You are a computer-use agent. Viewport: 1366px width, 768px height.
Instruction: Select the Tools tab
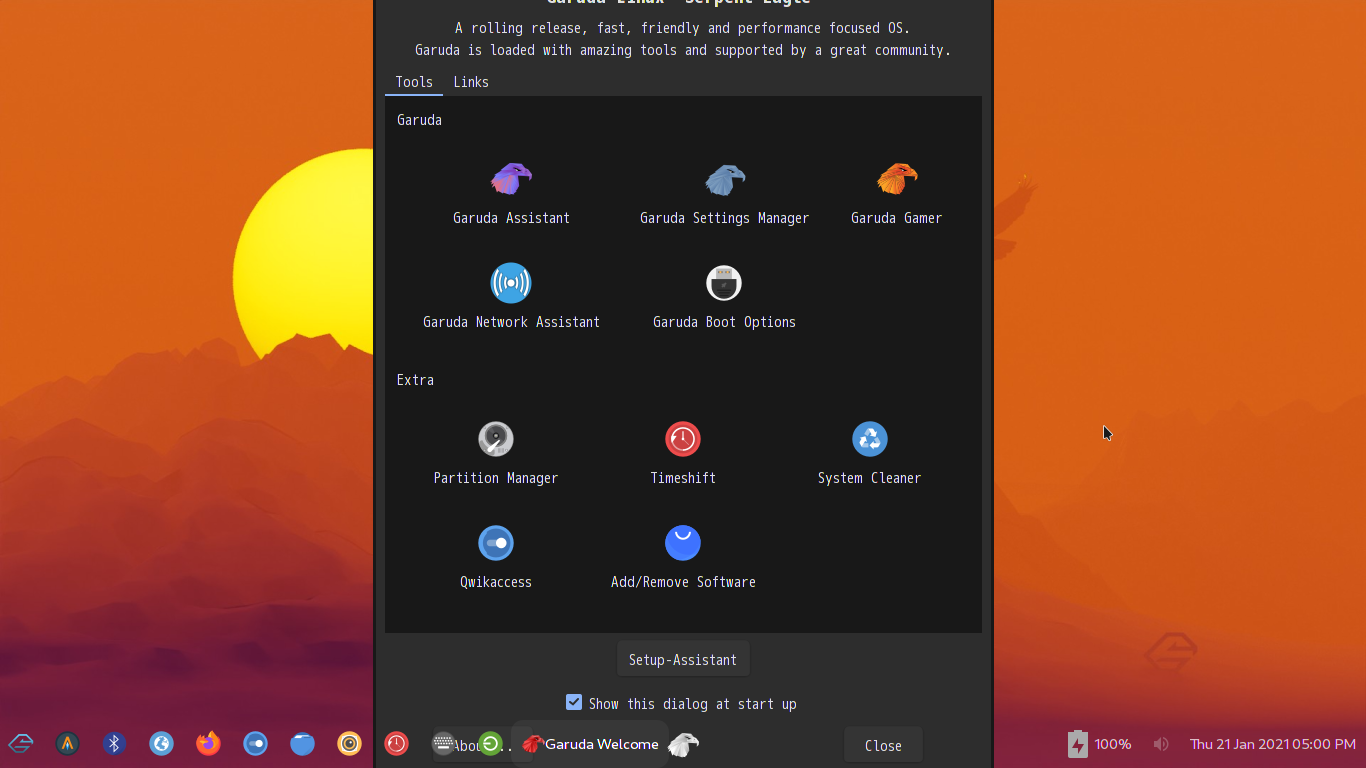coord(414,82)
